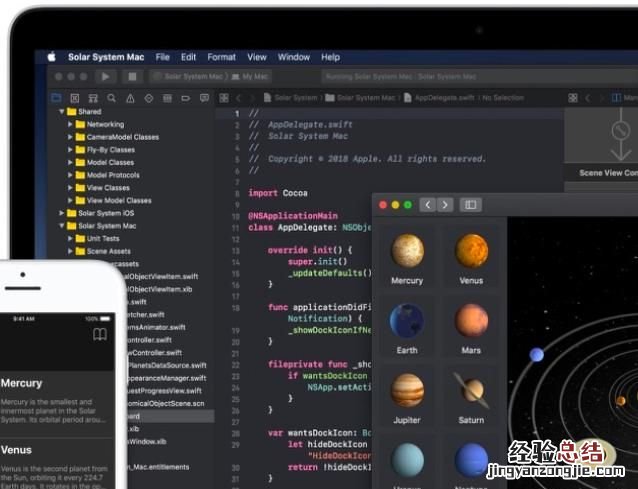Image resolution: width=638 pixels, height=489 pixels.
Task: Expand the Solar System iOS group
Action: pyautogui.click(x=60, y=213)
